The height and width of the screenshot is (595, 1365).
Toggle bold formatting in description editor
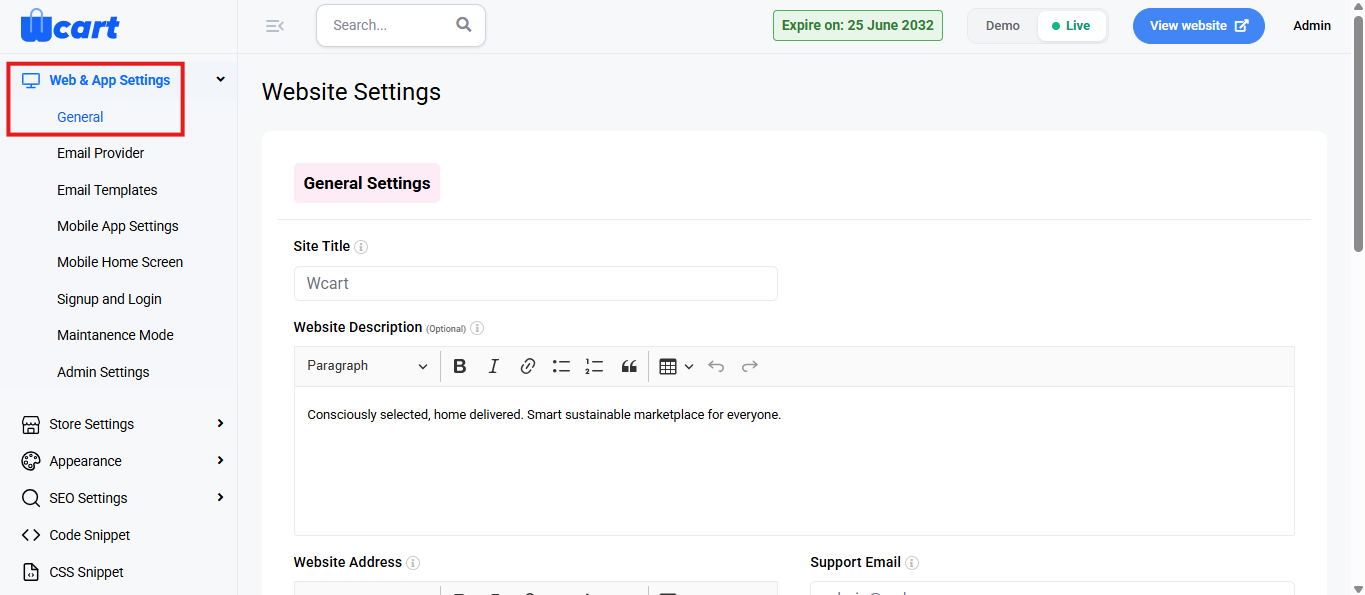[x=460, y=366]
